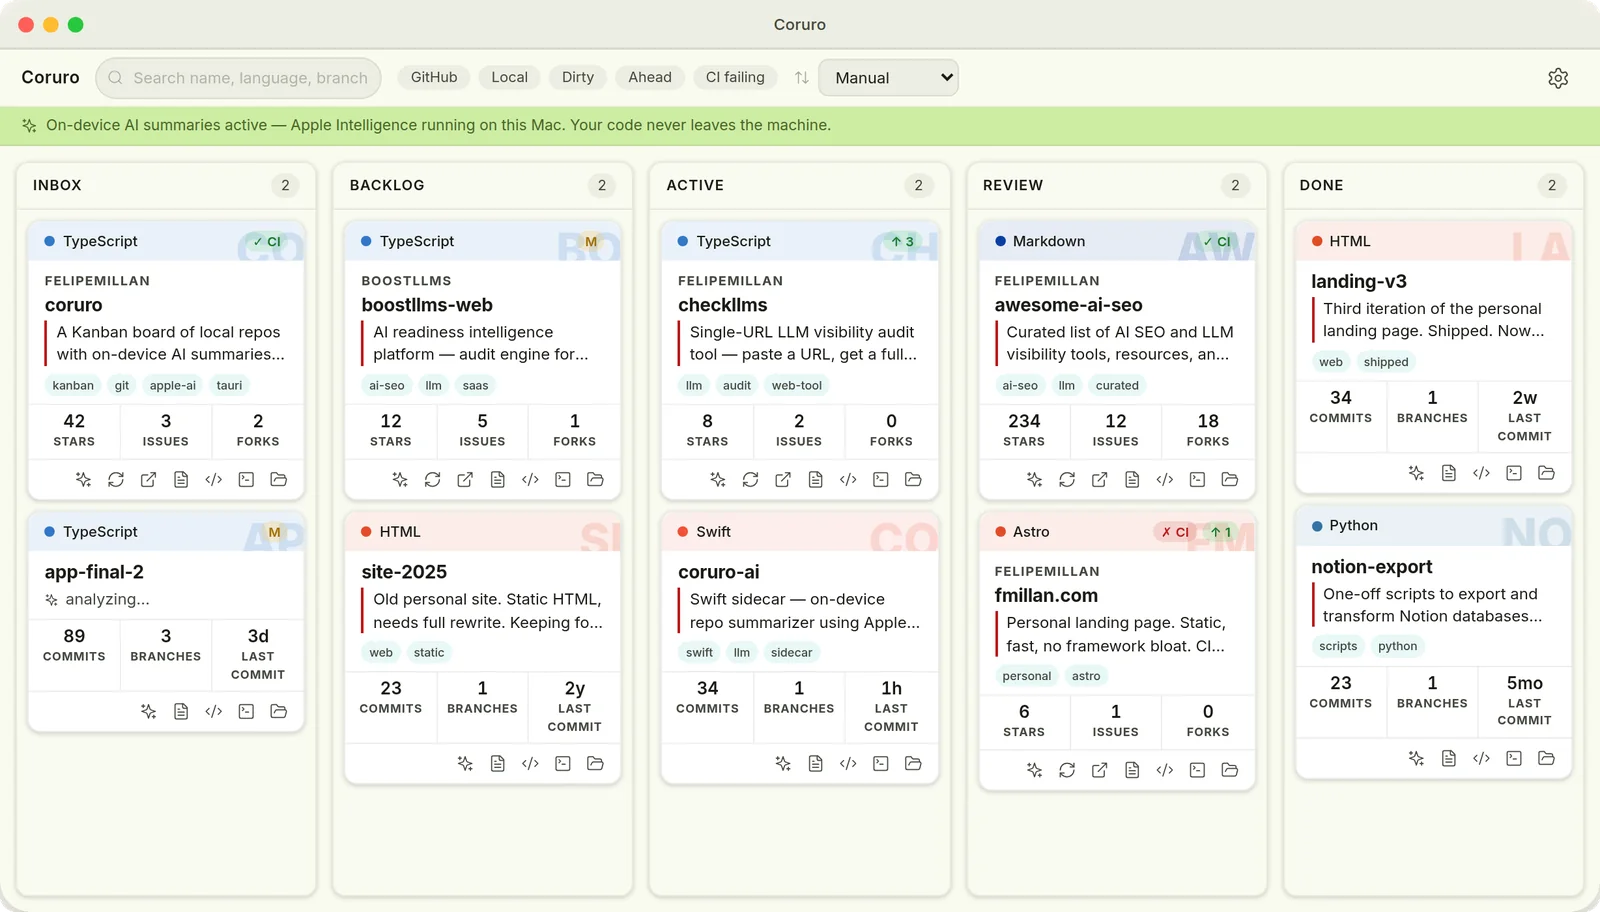Reveal coruro folder in Finder
The width and height of the screenshot is (1600, 912).
point(279,480)
